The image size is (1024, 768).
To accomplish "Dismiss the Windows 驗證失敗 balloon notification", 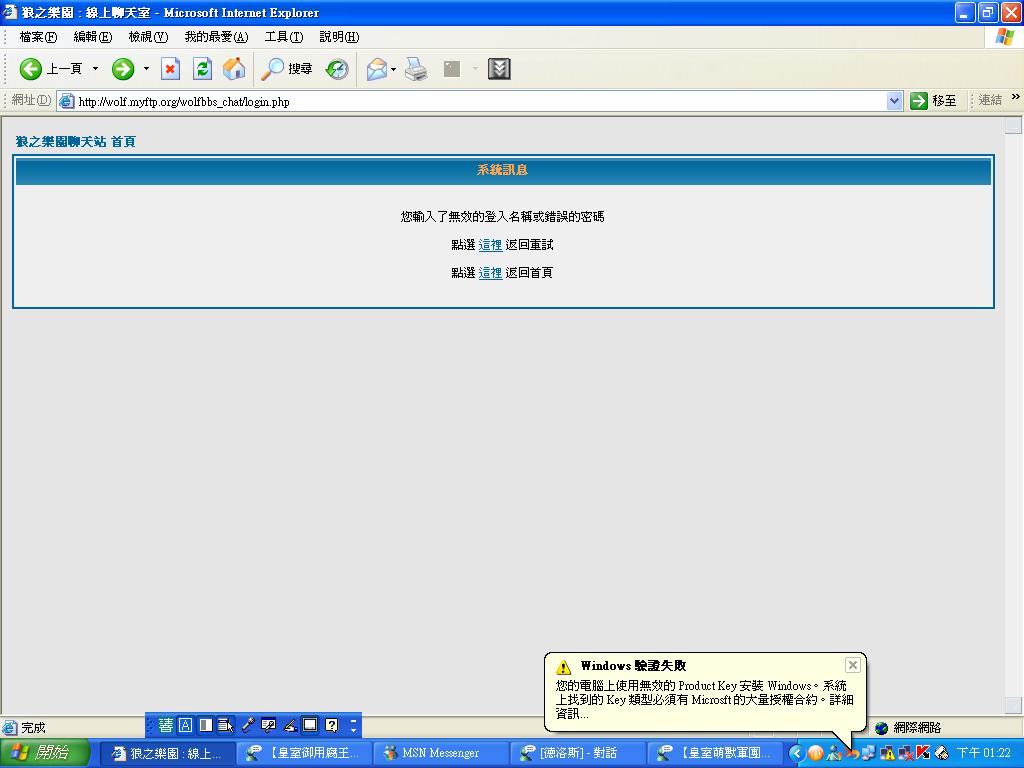I will point(852,665).
